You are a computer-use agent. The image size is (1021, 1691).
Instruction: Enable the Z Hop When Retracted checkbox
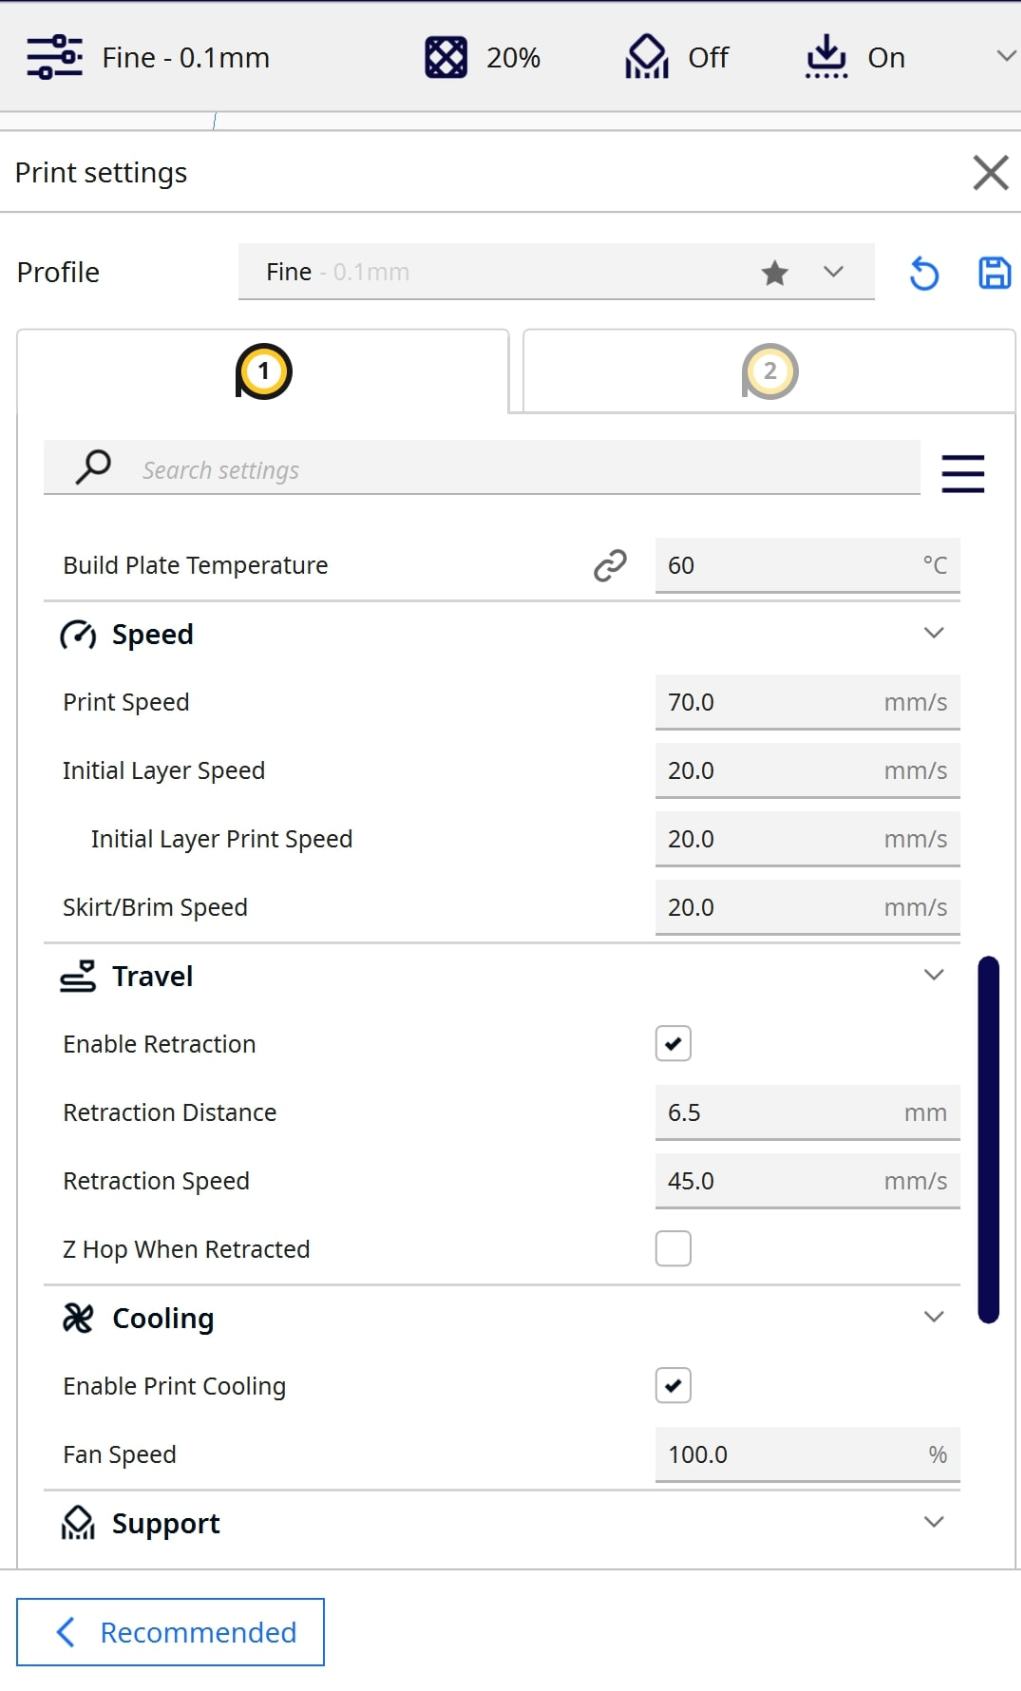[x=673, y=1249]
